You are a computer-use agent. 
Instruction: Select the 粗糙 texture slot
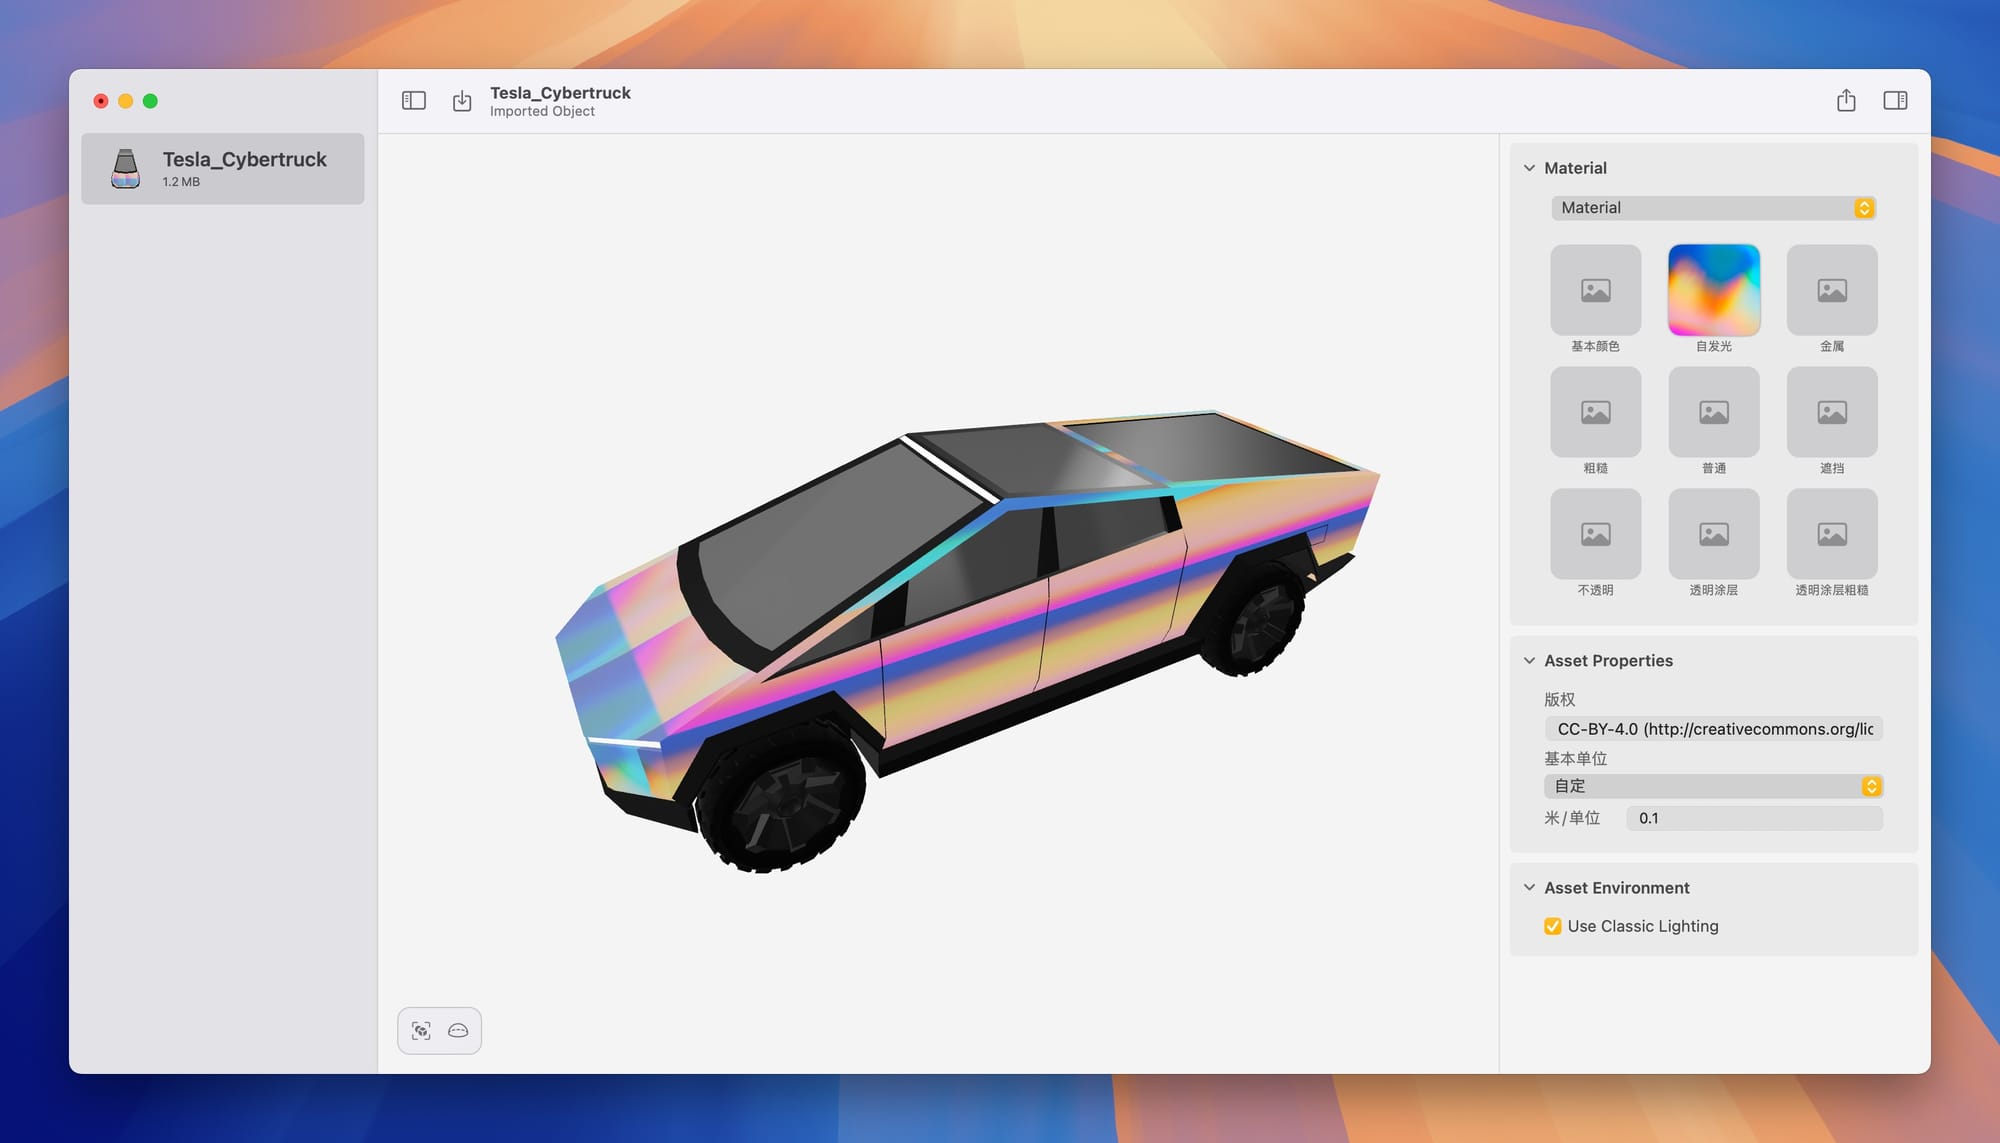tap(1595, 413)
